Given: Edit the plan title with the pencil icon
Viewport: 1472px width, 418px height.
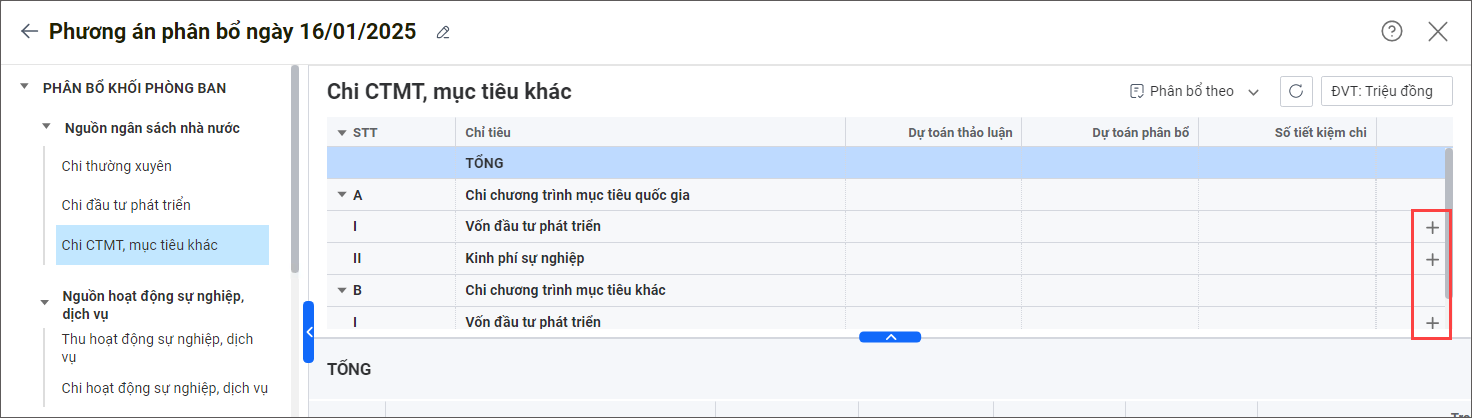Looking at the screenshot, I should pos(443,33).
